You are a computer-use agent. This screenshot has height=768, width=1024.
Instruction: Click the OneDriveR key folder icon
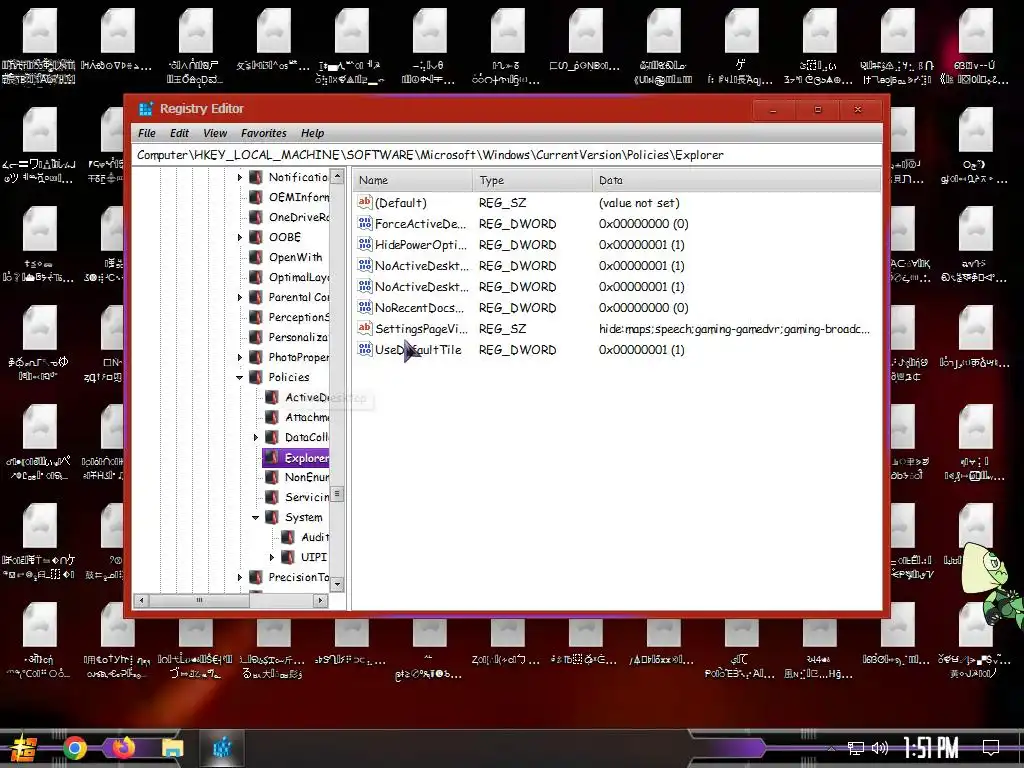(256, 217)
